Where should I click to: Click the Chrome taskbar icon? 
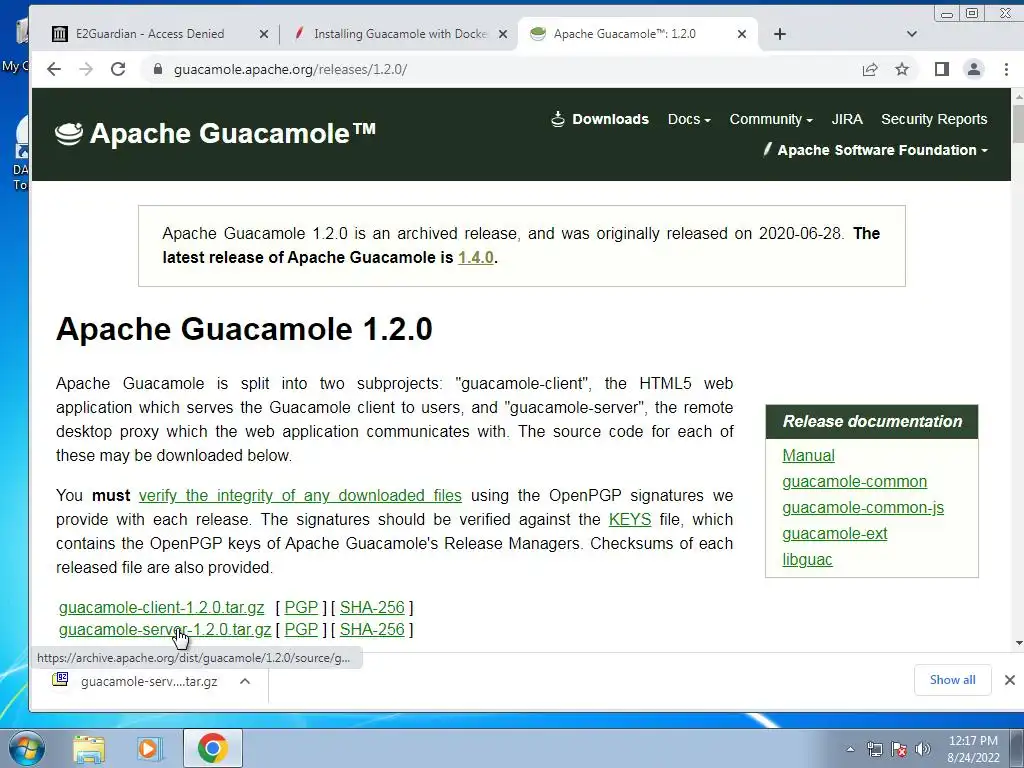tap(212, 748)
